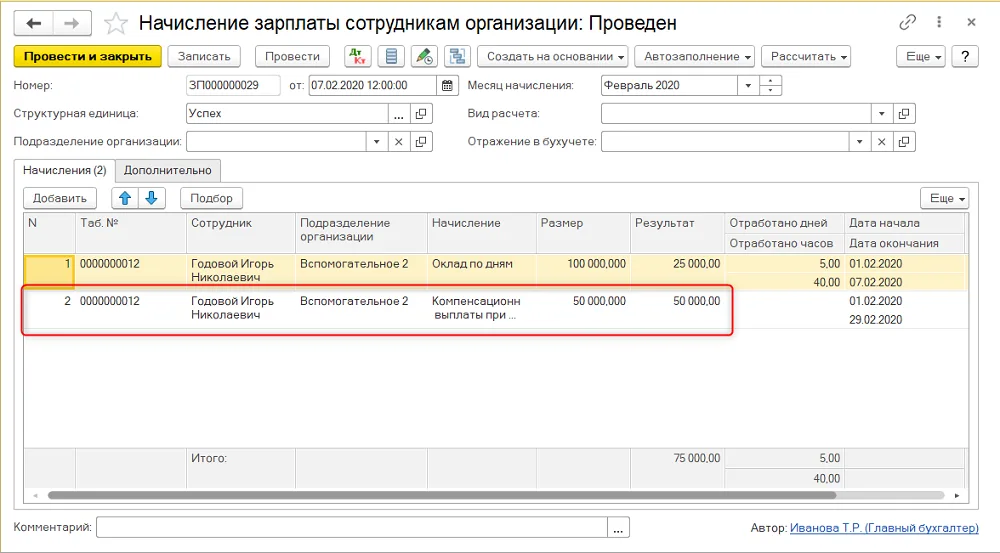1000x553 pixels.
Task: Focus the Комментарий input field
Action: point(352,528)
